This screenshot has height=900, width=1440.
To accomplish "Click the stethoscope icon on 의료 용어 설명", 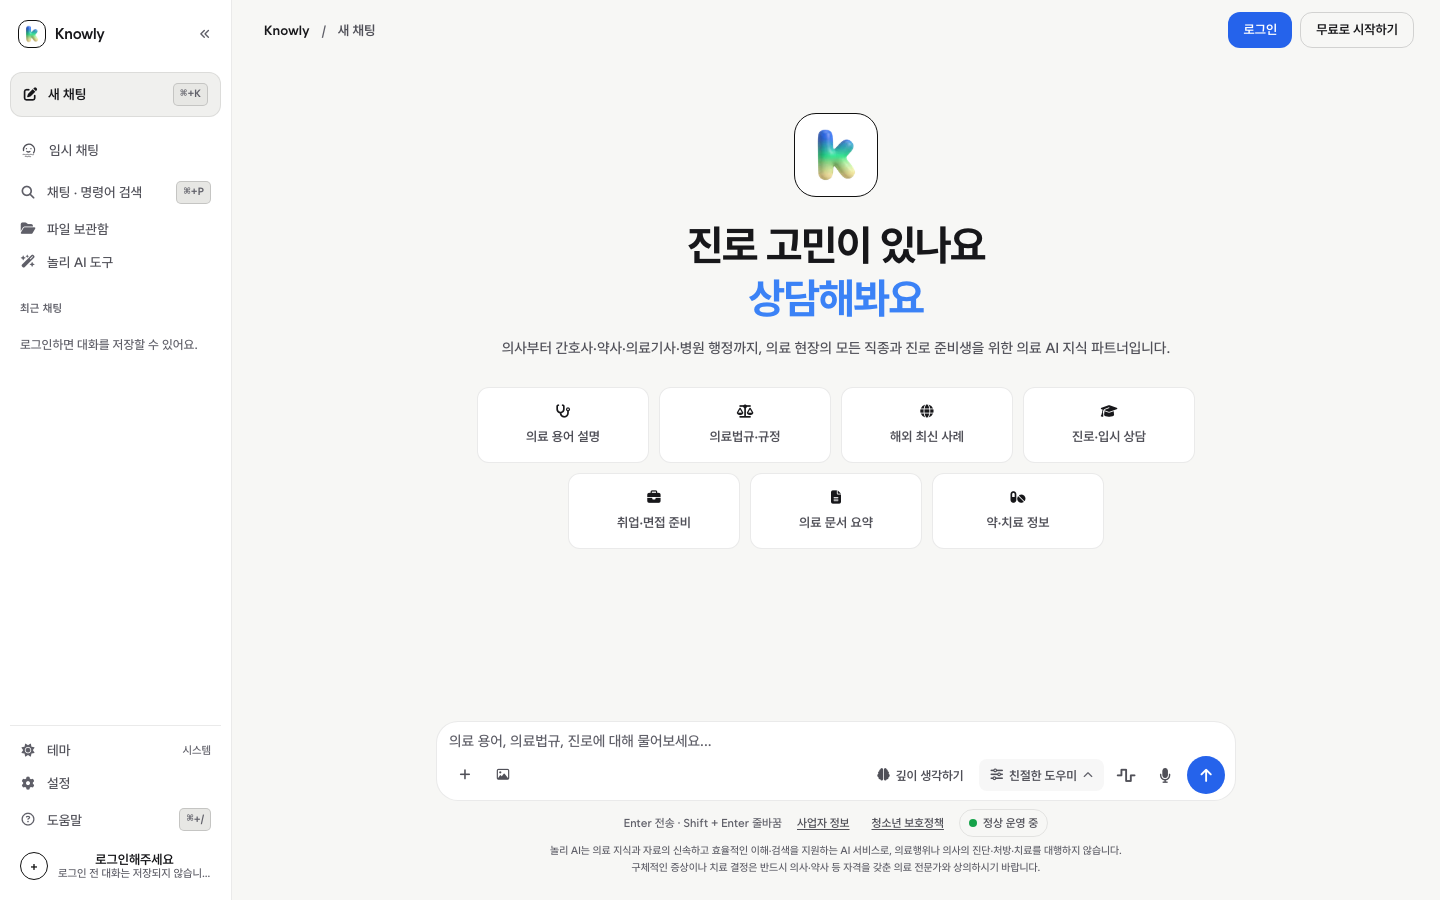I will click(x=563, y=411).
